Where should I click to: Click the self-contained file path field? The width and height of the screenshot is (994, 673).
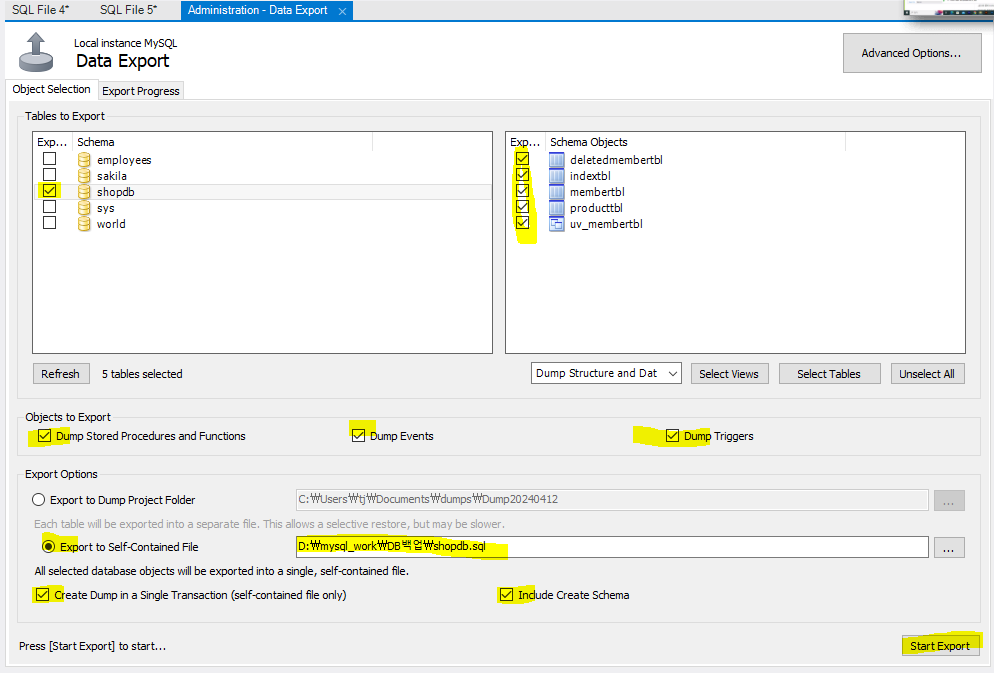click(612, 547)
